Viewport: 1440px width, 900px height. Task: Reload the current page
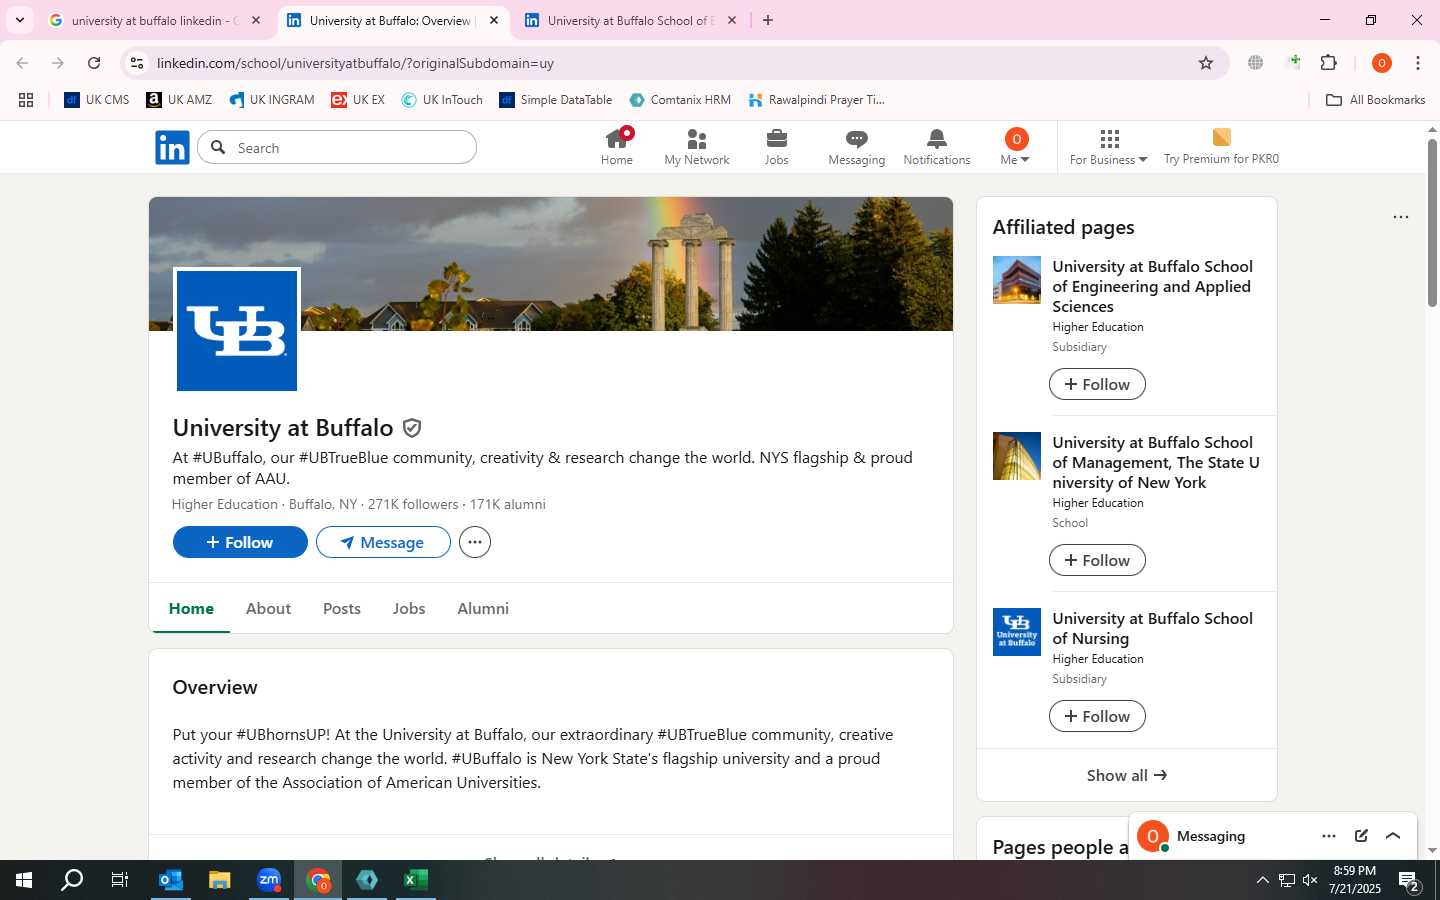94,63
